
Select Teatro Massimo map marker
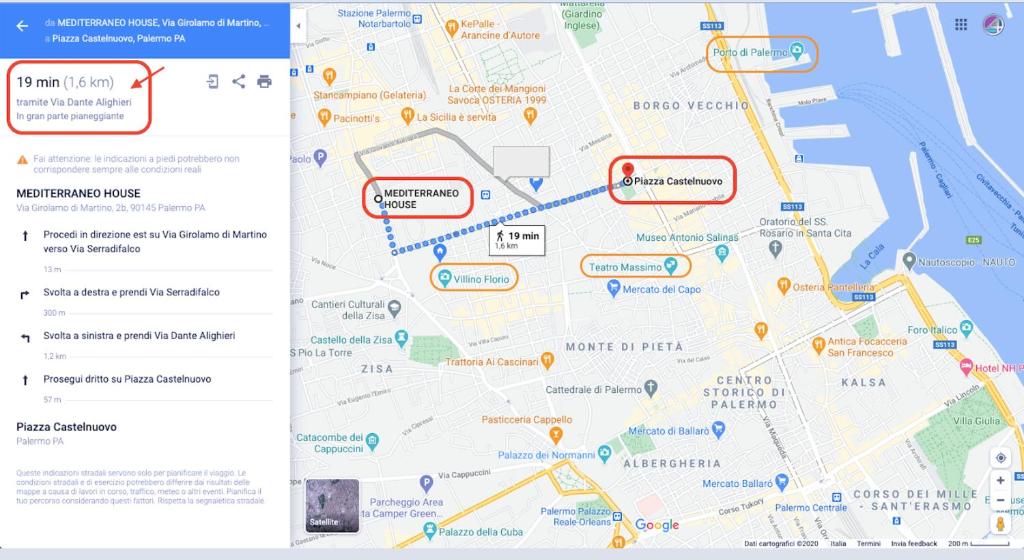671,266
